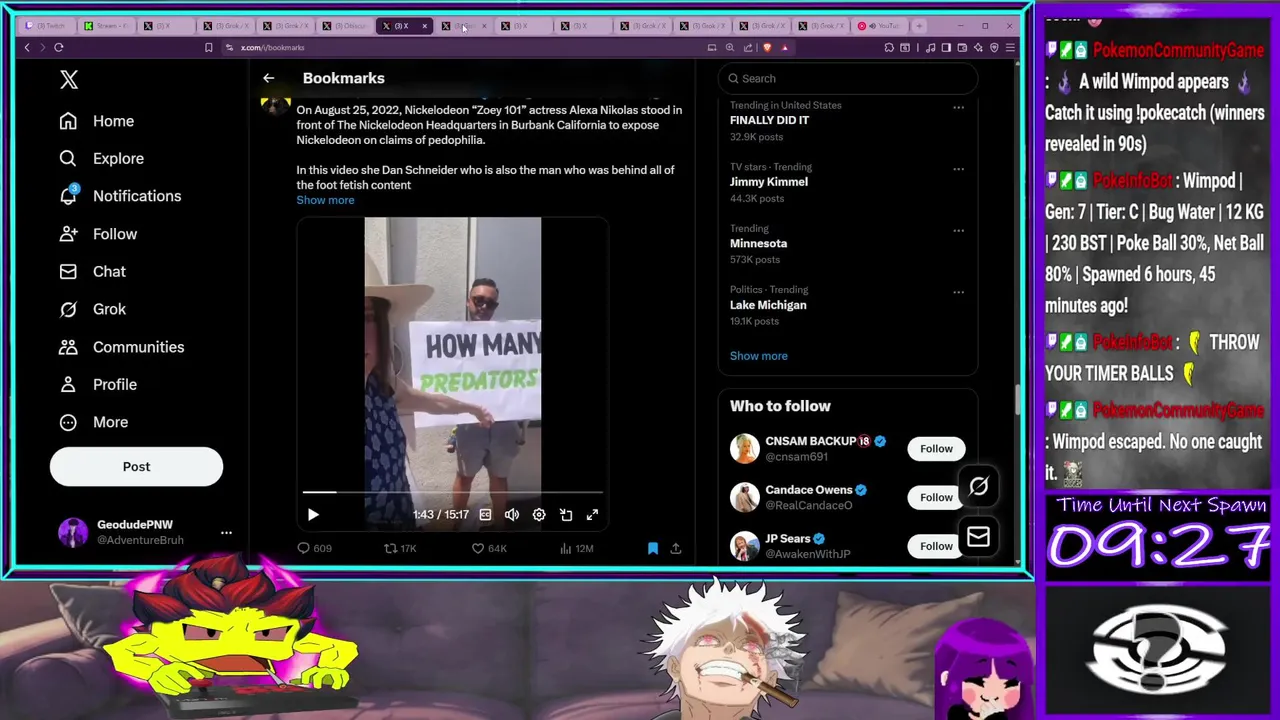
Task: Open the Jimmy Kimmel trending topic
Action: [x=768, y=182]
